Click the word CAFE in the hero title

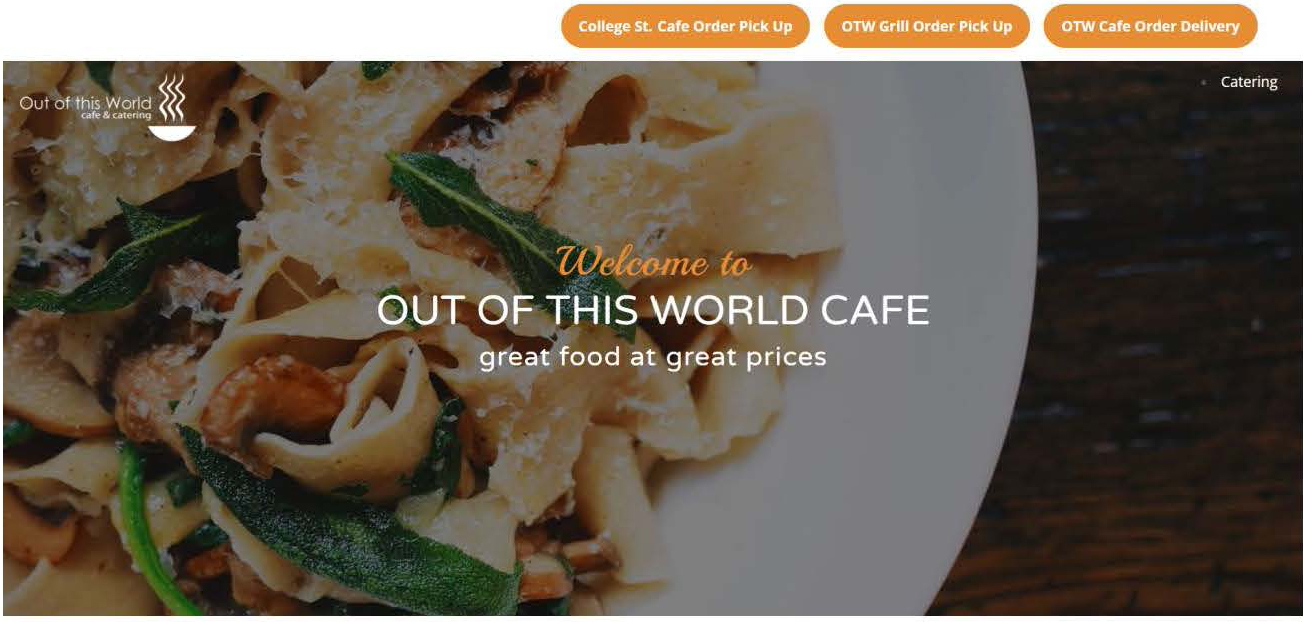[875, 310]
